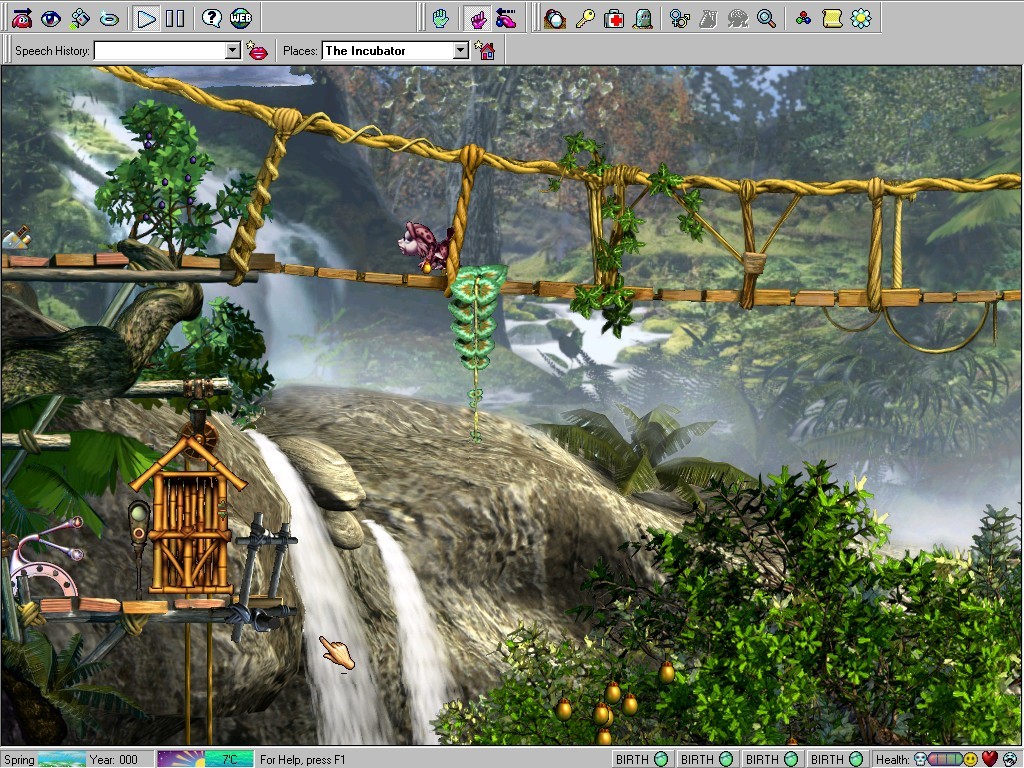The height and width of the screenshot is (768, 1024).
Task: Click the greyed flask icon in toolbar
Action: click(x=709, y=18)
